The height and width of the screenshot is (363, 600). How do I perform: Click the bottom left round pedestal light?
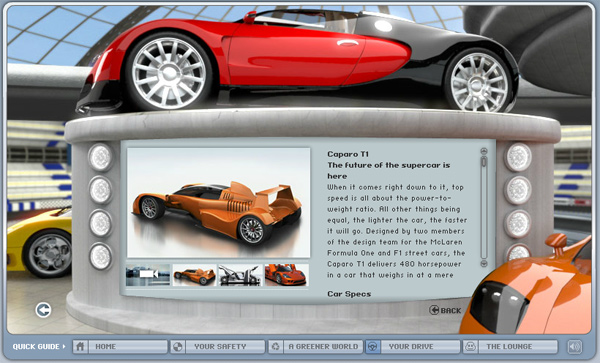coord(100,256)
